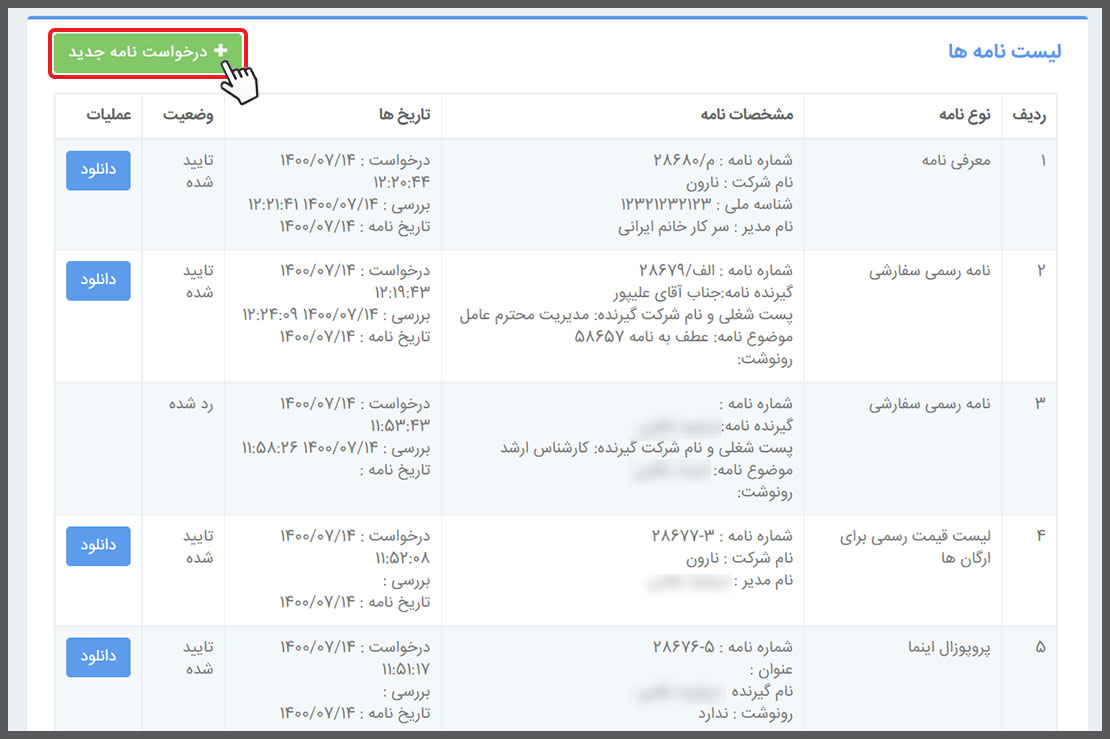Screen dimensions: 1110x739
Task: Select شناسه ملی ۱۲۳۲۱۲۳۲۱۲۳ text
Action: (706, 205)
